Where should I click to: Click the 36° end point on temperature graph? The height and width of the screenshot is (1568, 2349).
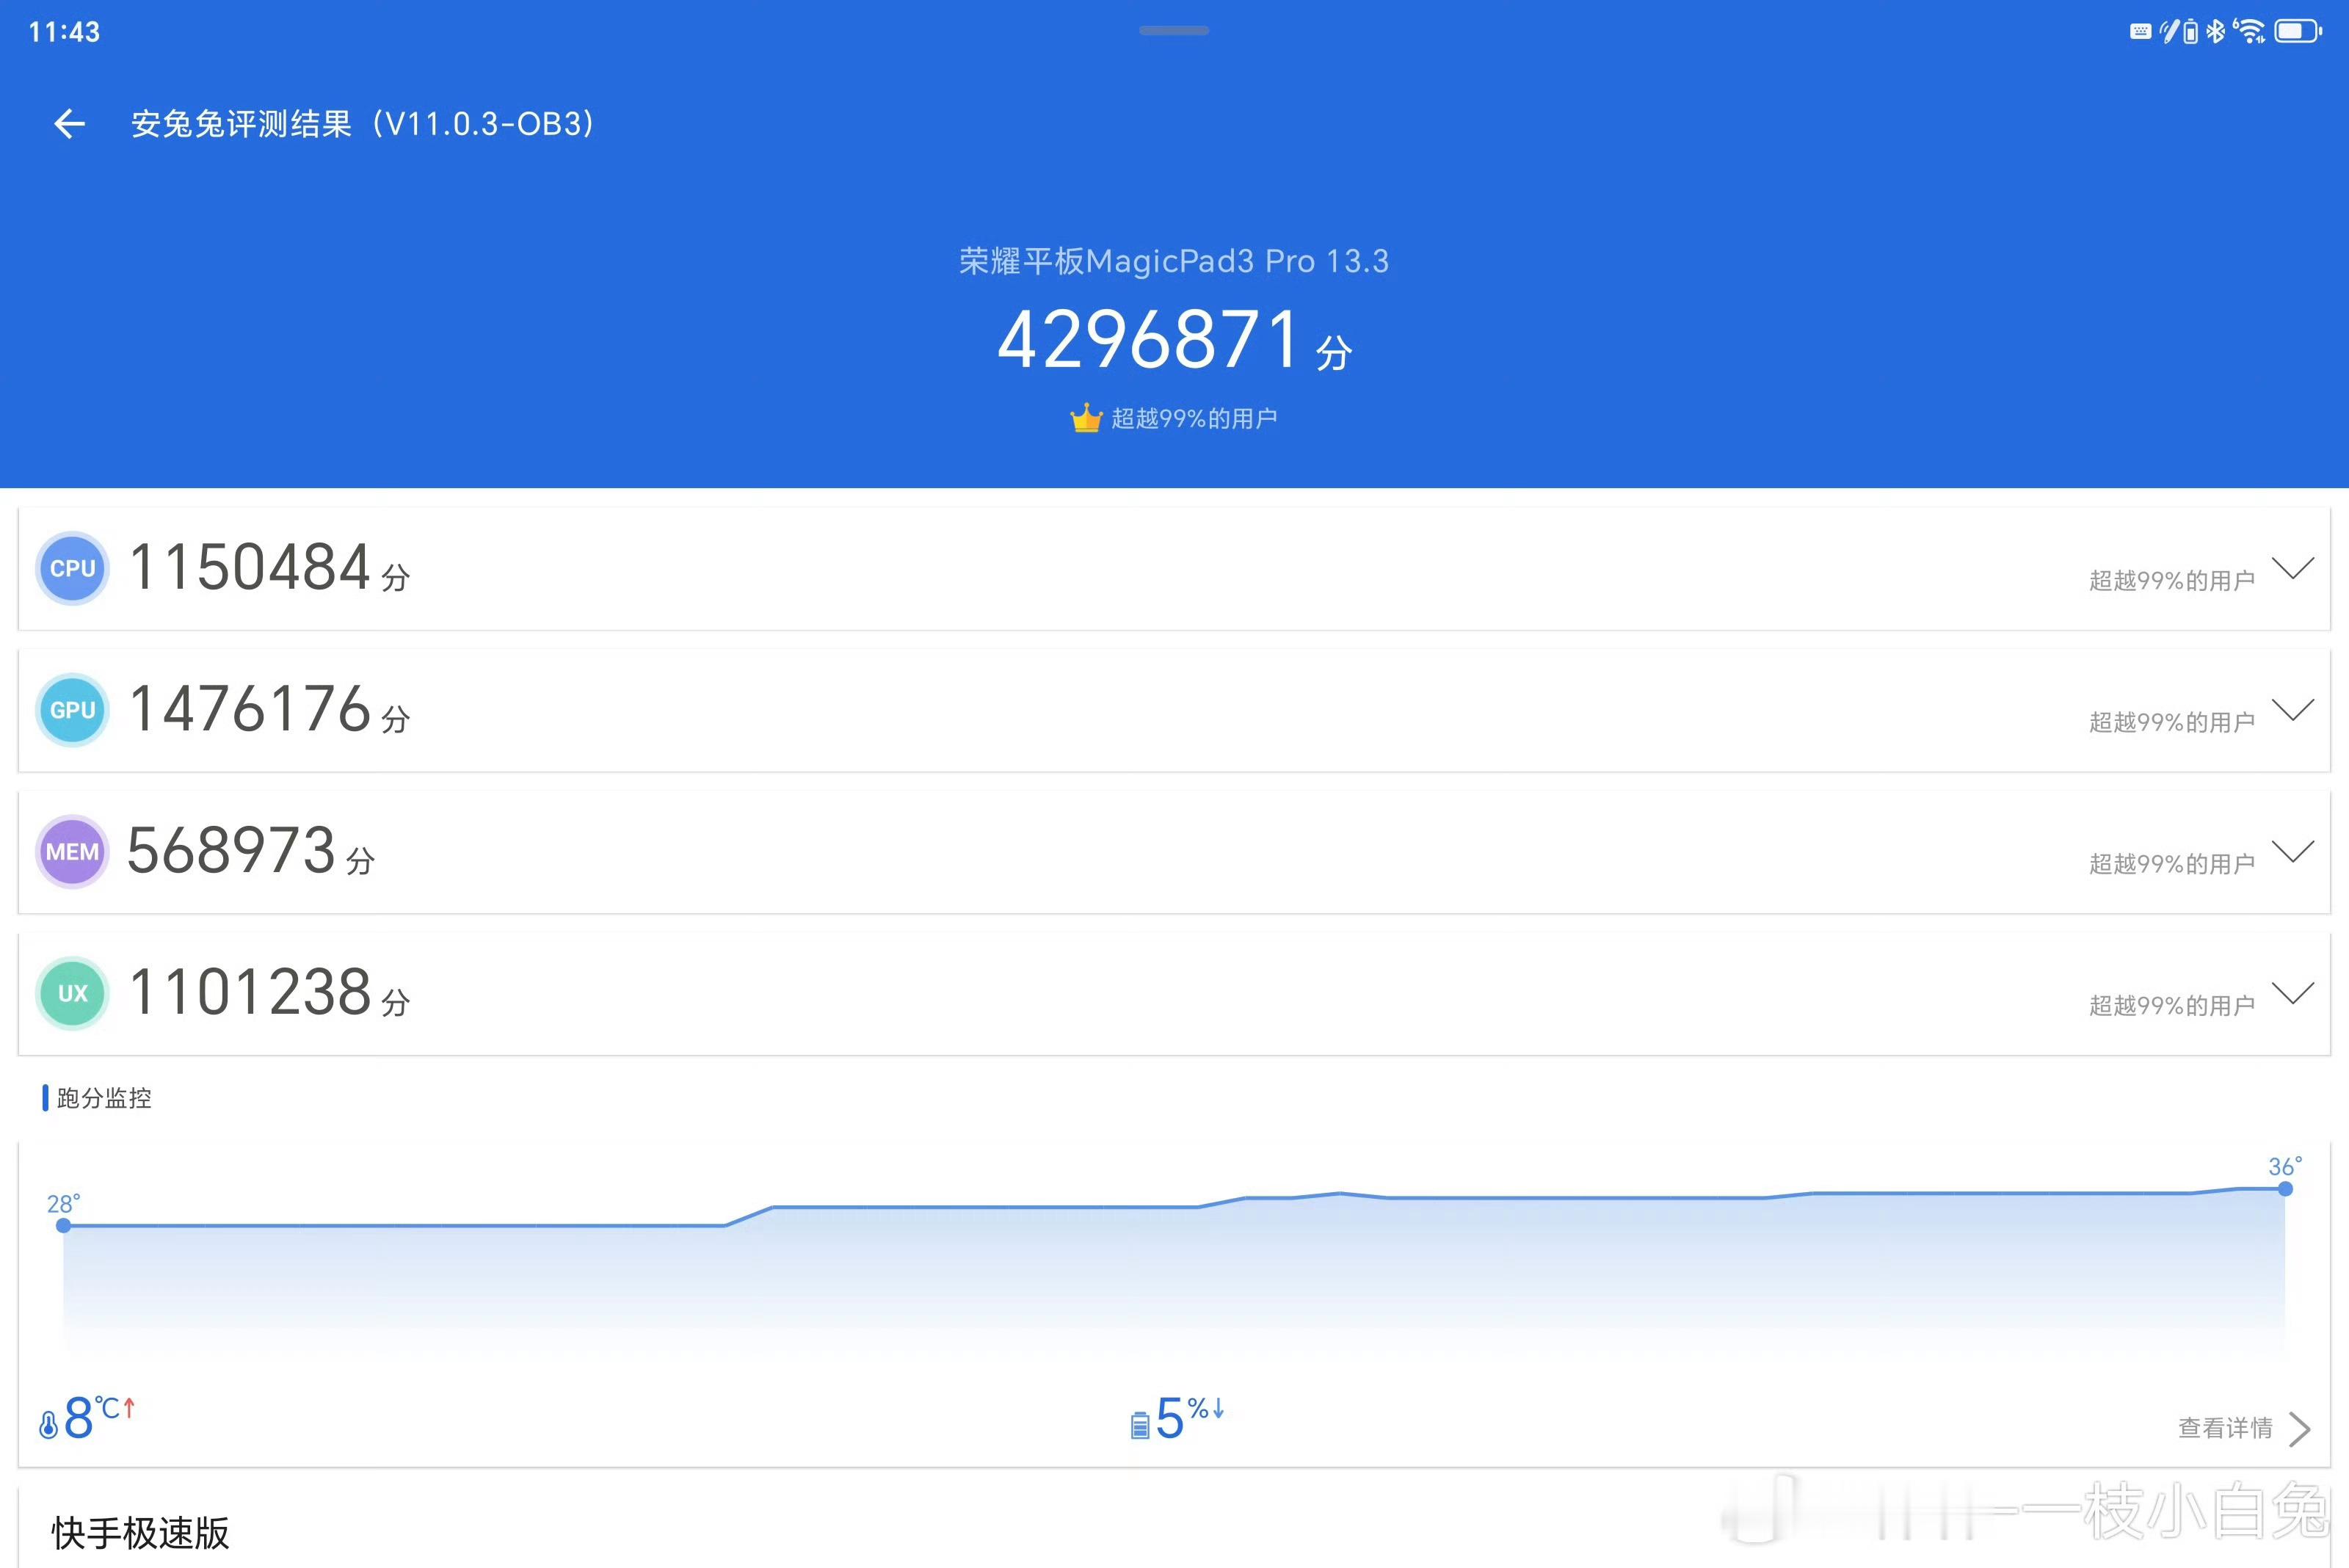tap(2285, 1189)
